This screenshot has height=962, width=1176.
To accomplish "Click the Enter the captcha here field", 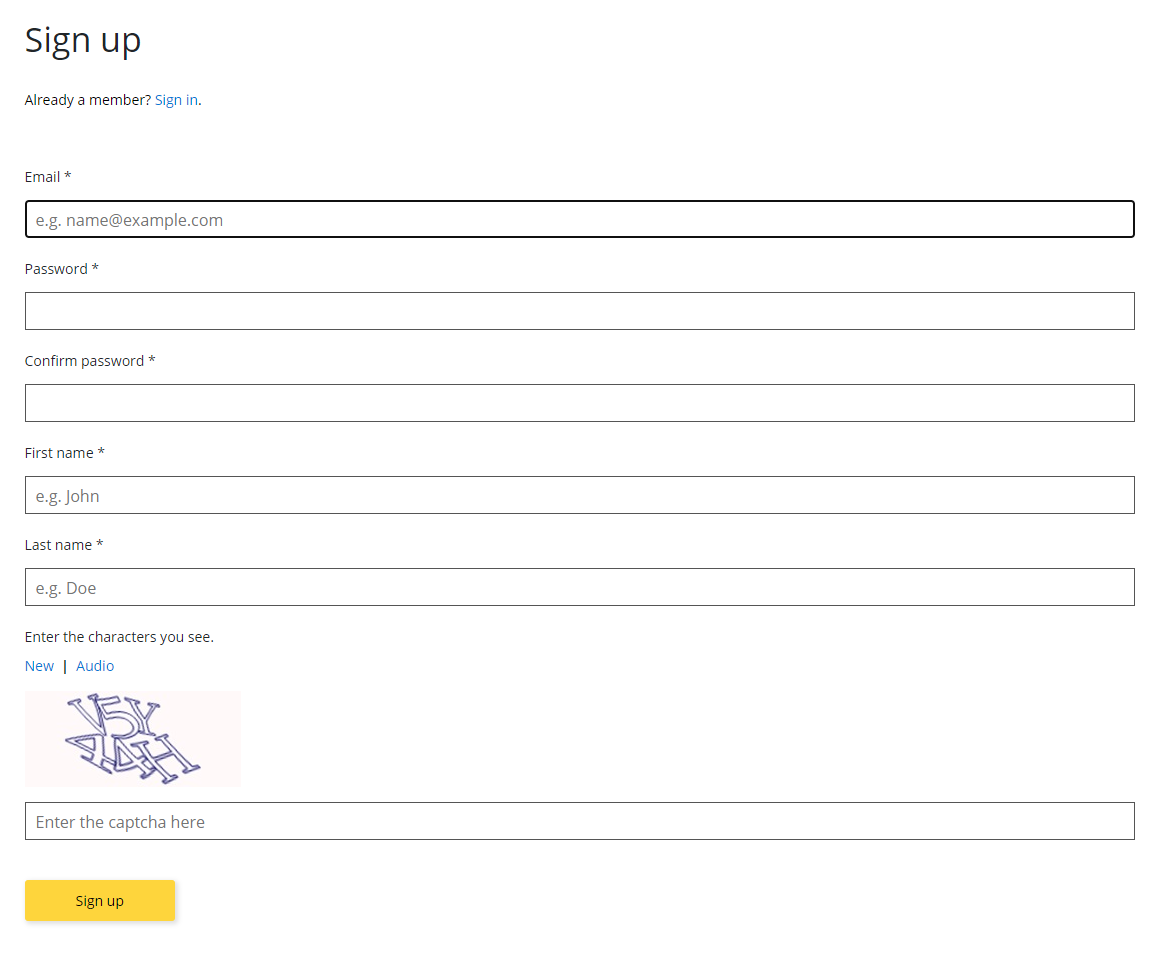I will point(579,821).
